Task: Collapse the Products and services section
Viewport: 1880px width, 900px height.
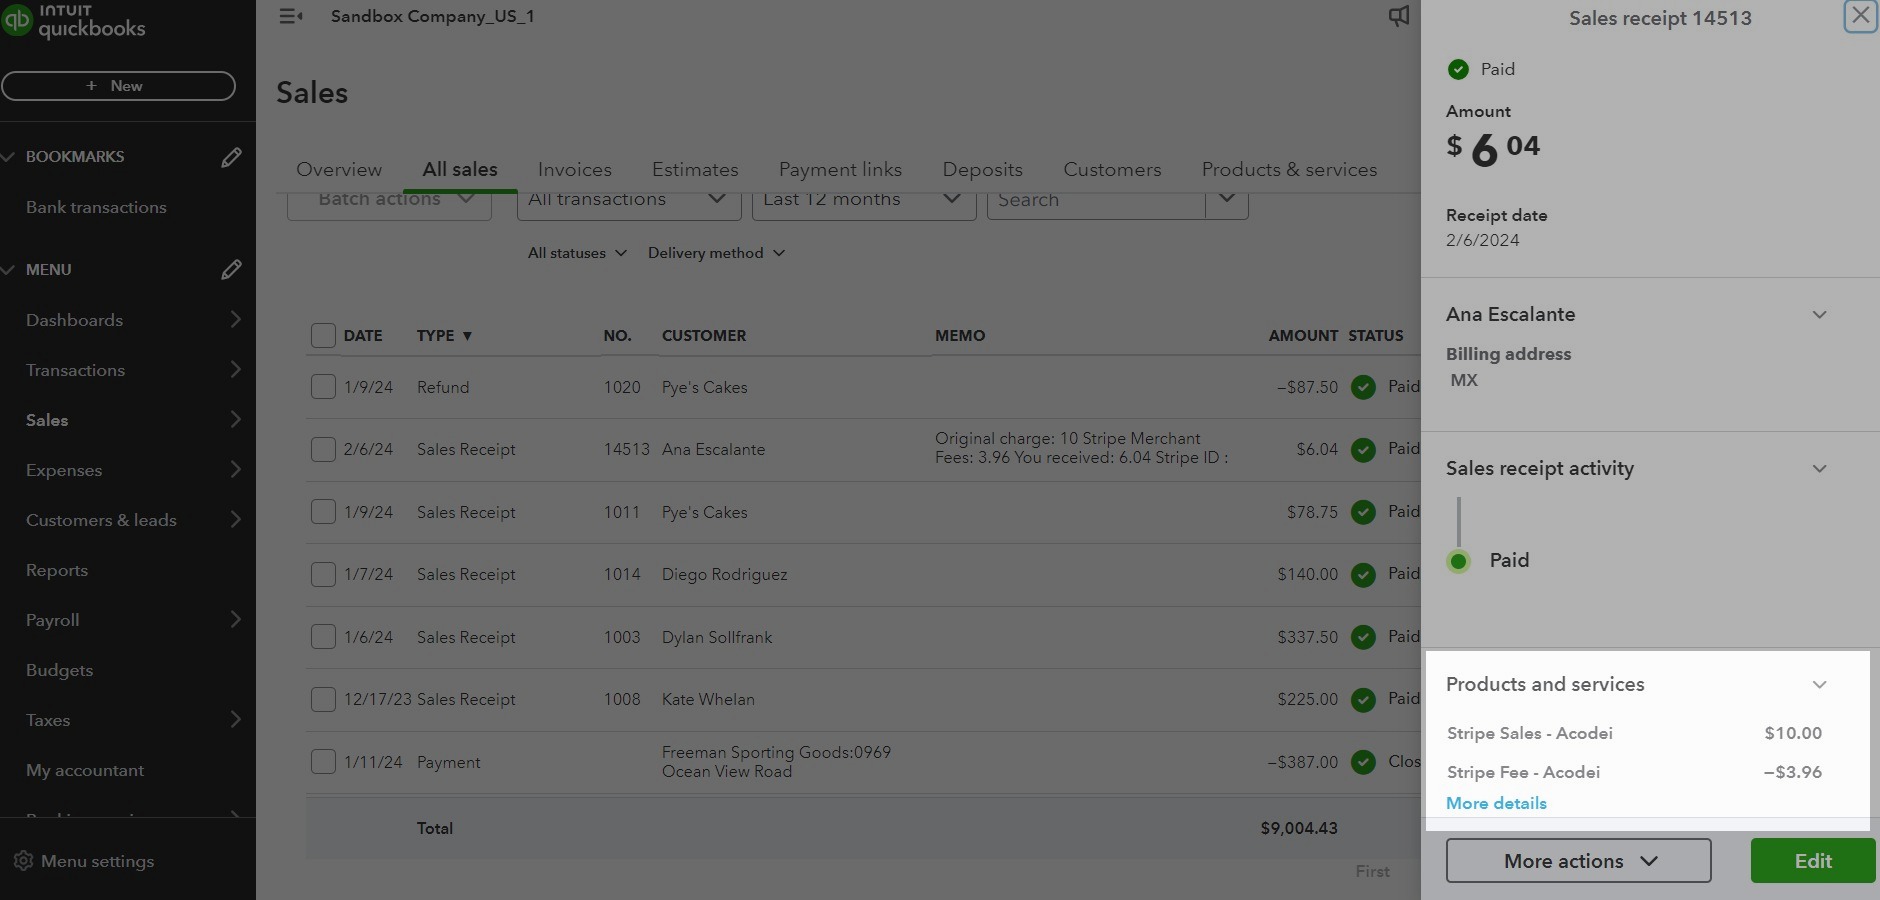Action: coord(1820,685)
